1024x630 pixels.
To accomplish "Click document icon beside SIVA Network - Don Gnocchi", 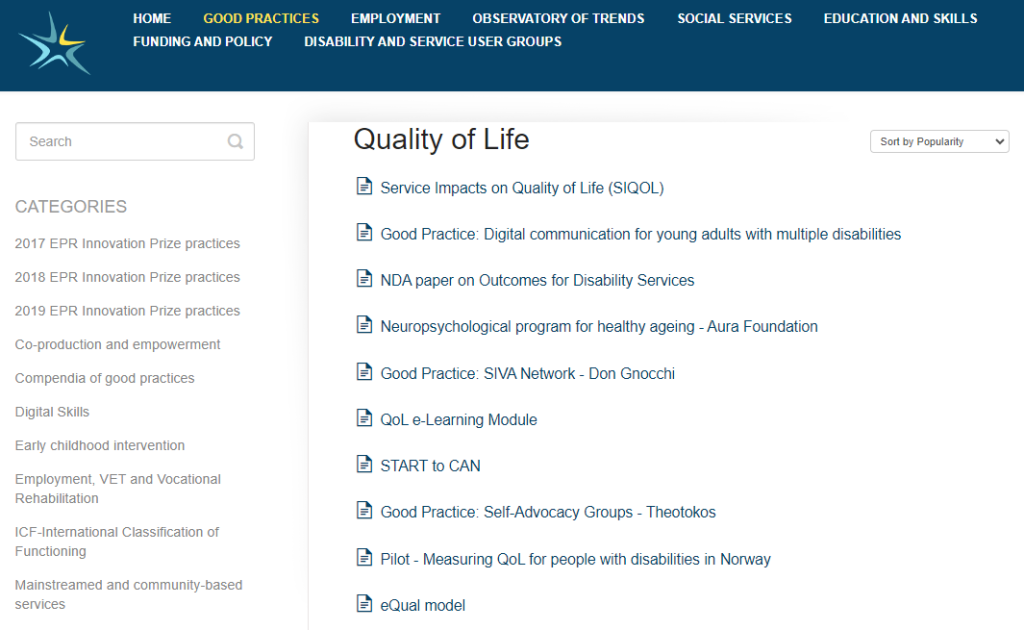I will pyautogui.click(x=364, y=372).
